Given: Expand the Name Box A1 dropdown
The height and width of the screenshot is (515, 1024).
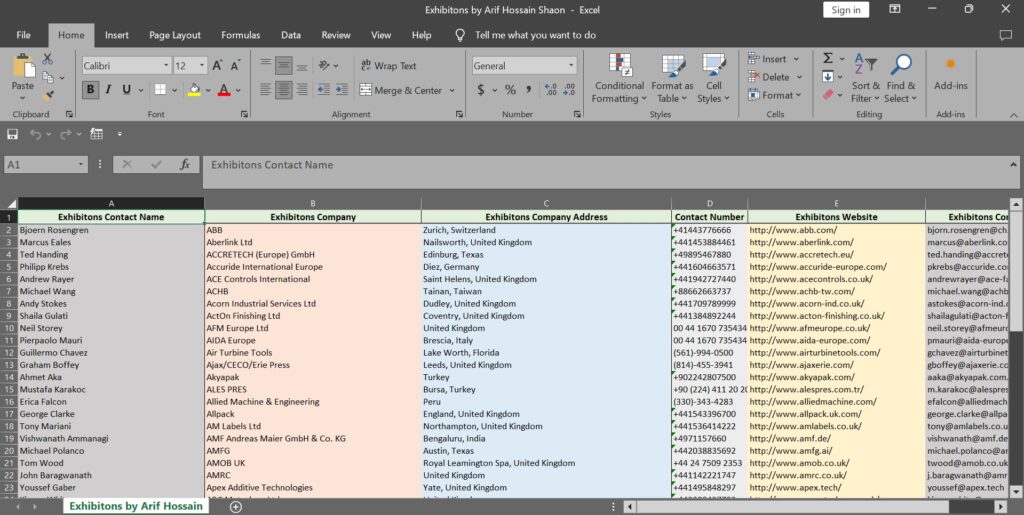Looking at the screenshot, I should (81, 164).
